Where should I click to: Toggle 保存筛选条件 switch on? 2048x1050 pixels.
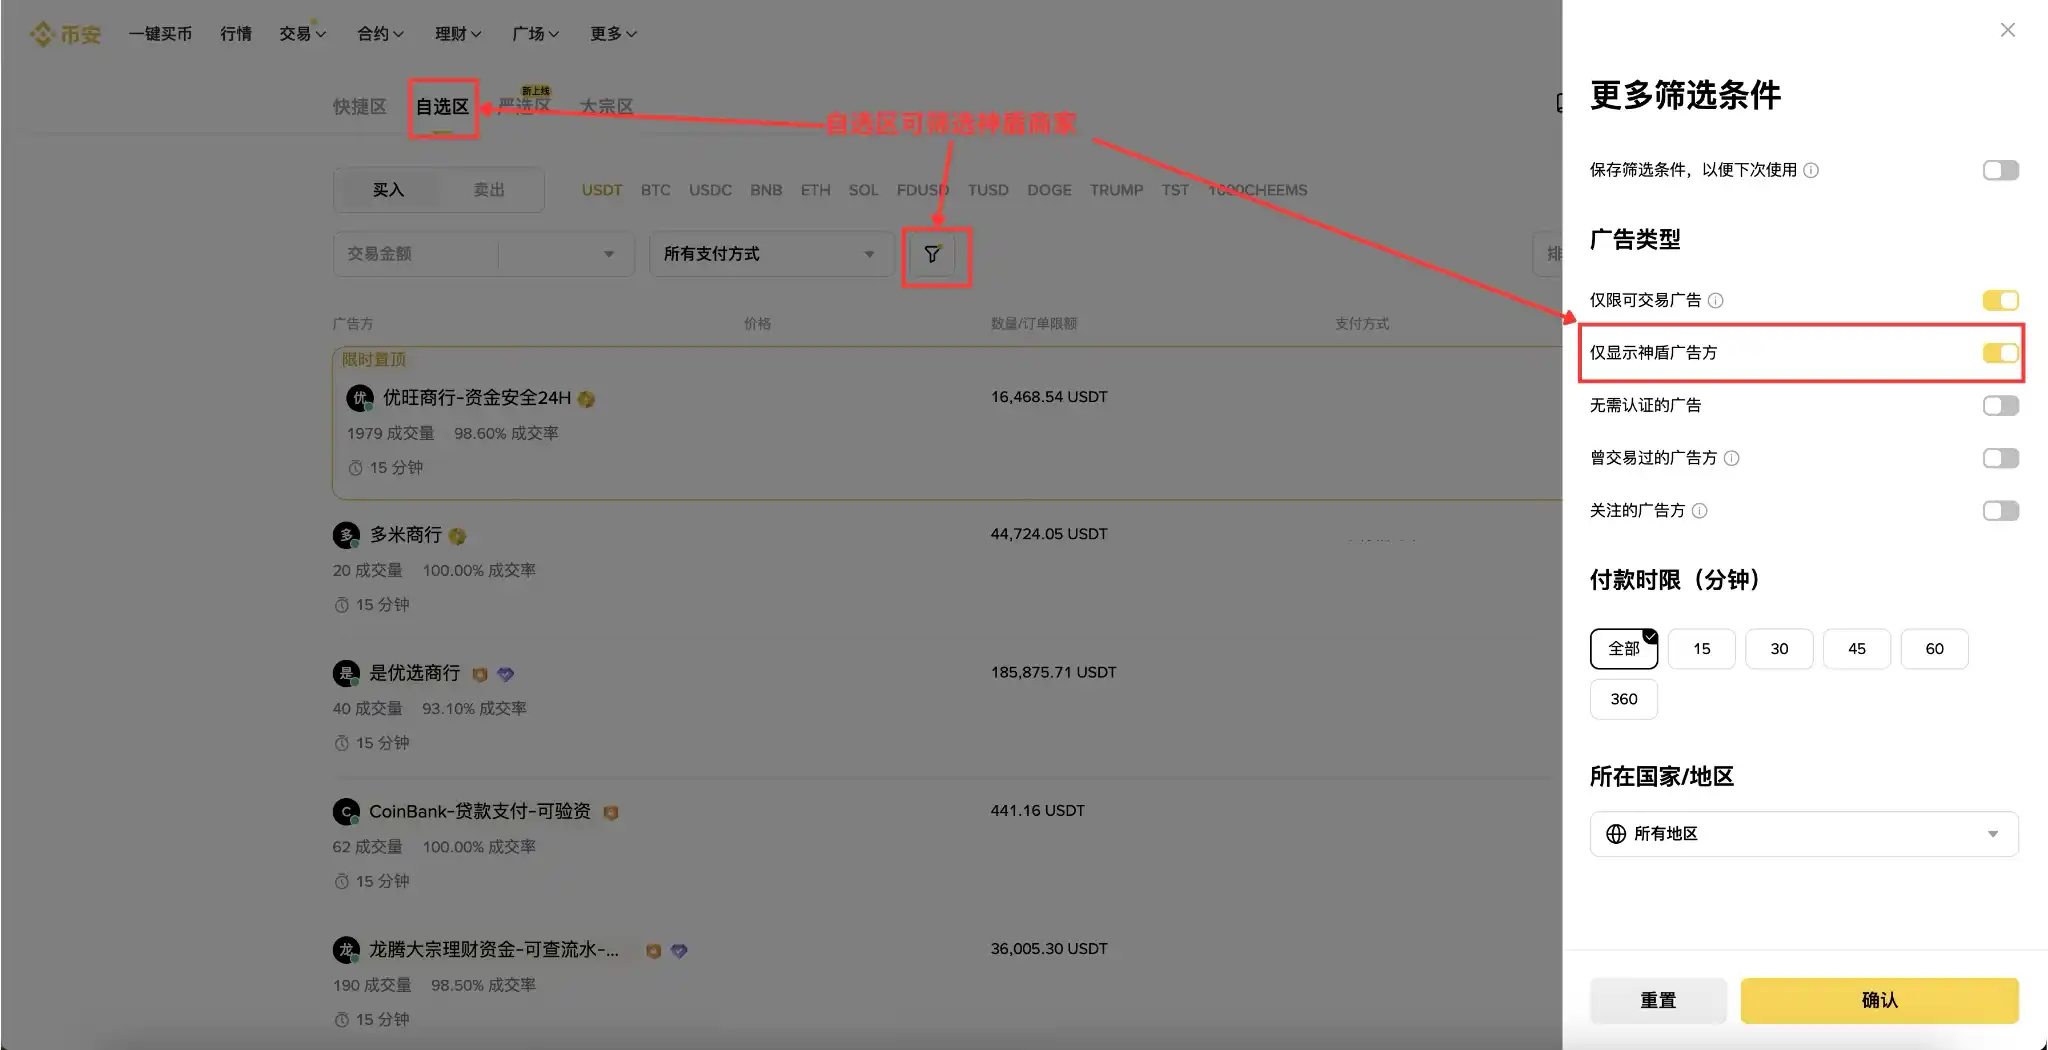2001,170
